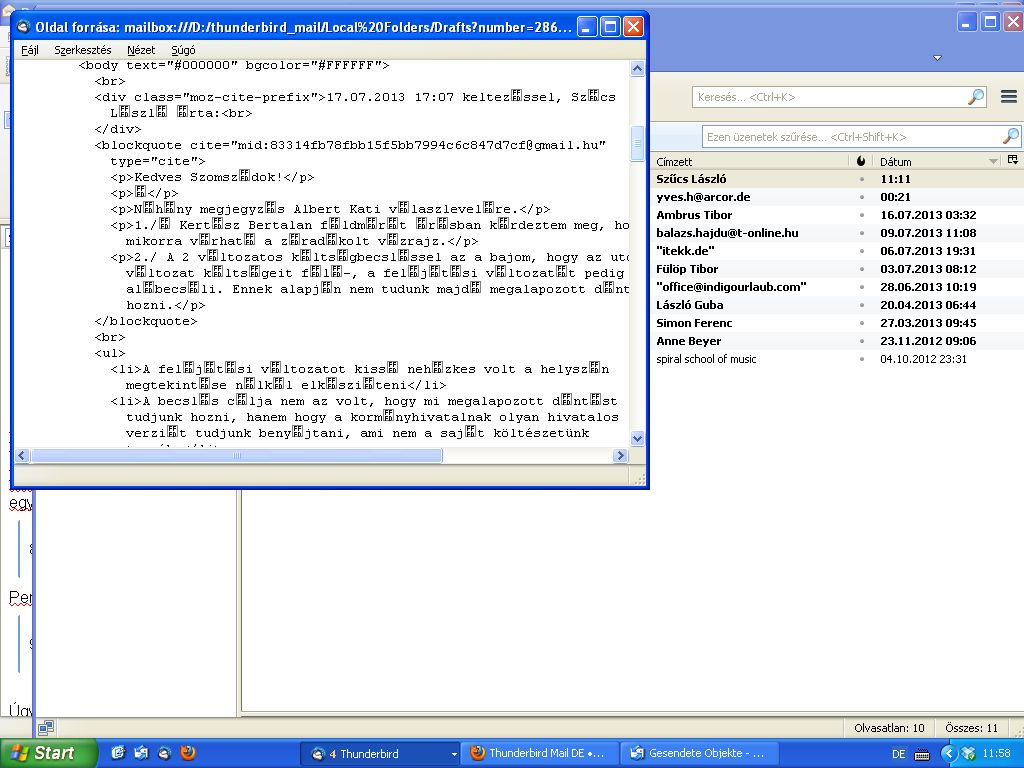Open the Szerkesztés menu
Screen dimensions: 1024x768
coord(83,49)
